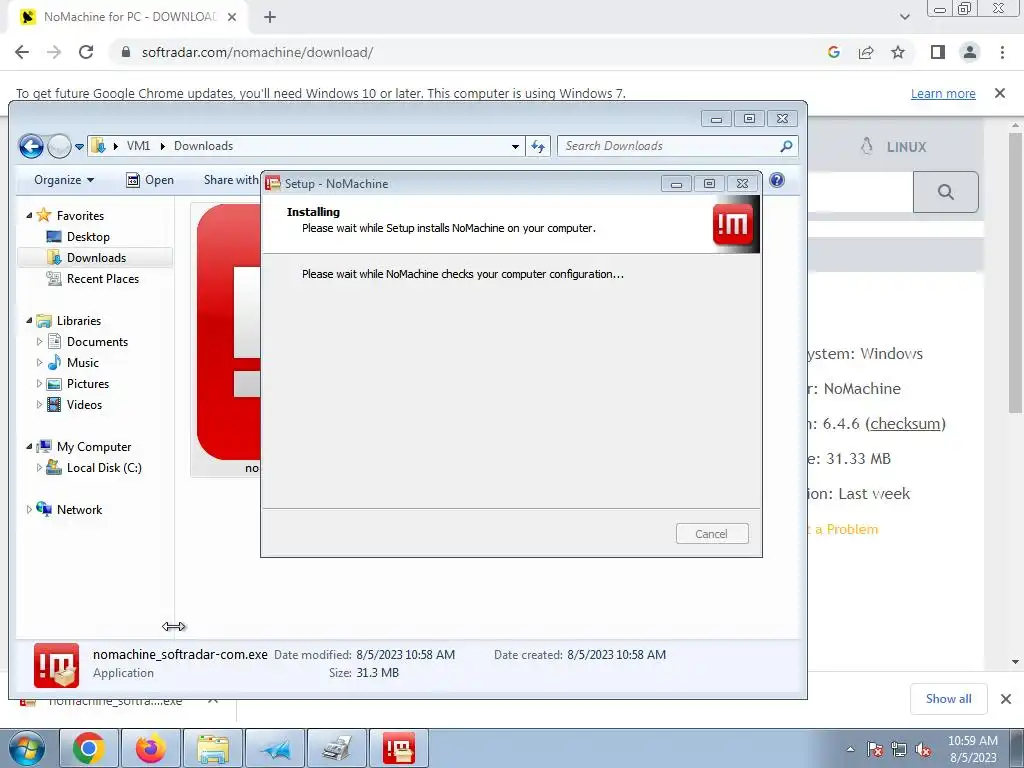Open the checksum link
This screenshot has width=1024, height=768.
(905, 423)
